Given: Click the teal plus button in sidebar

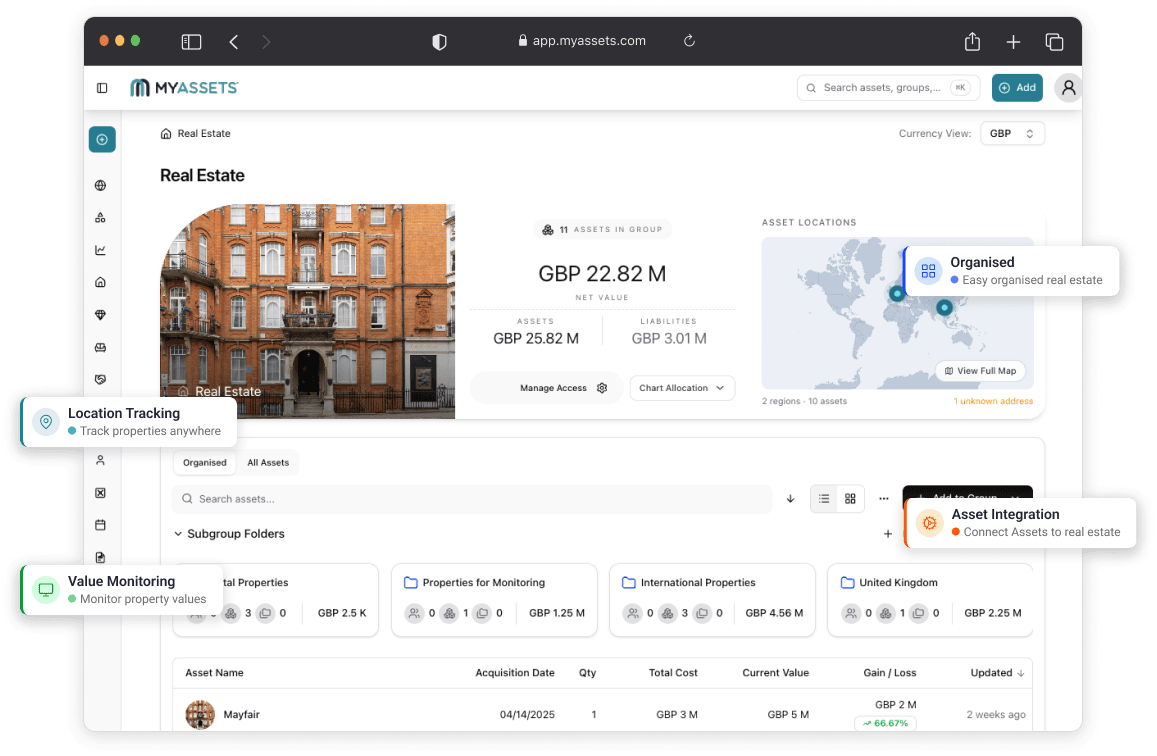Looking at the screenshot, I should pos(102,139).
